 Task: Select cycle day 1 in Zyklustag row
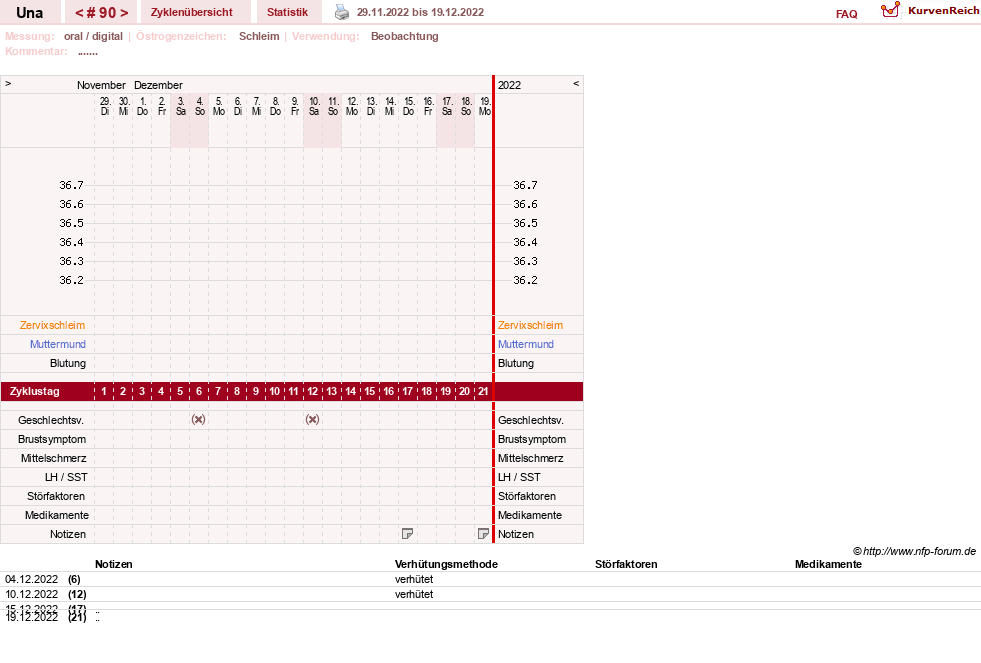pyautogui.click(x=104, y=392)
